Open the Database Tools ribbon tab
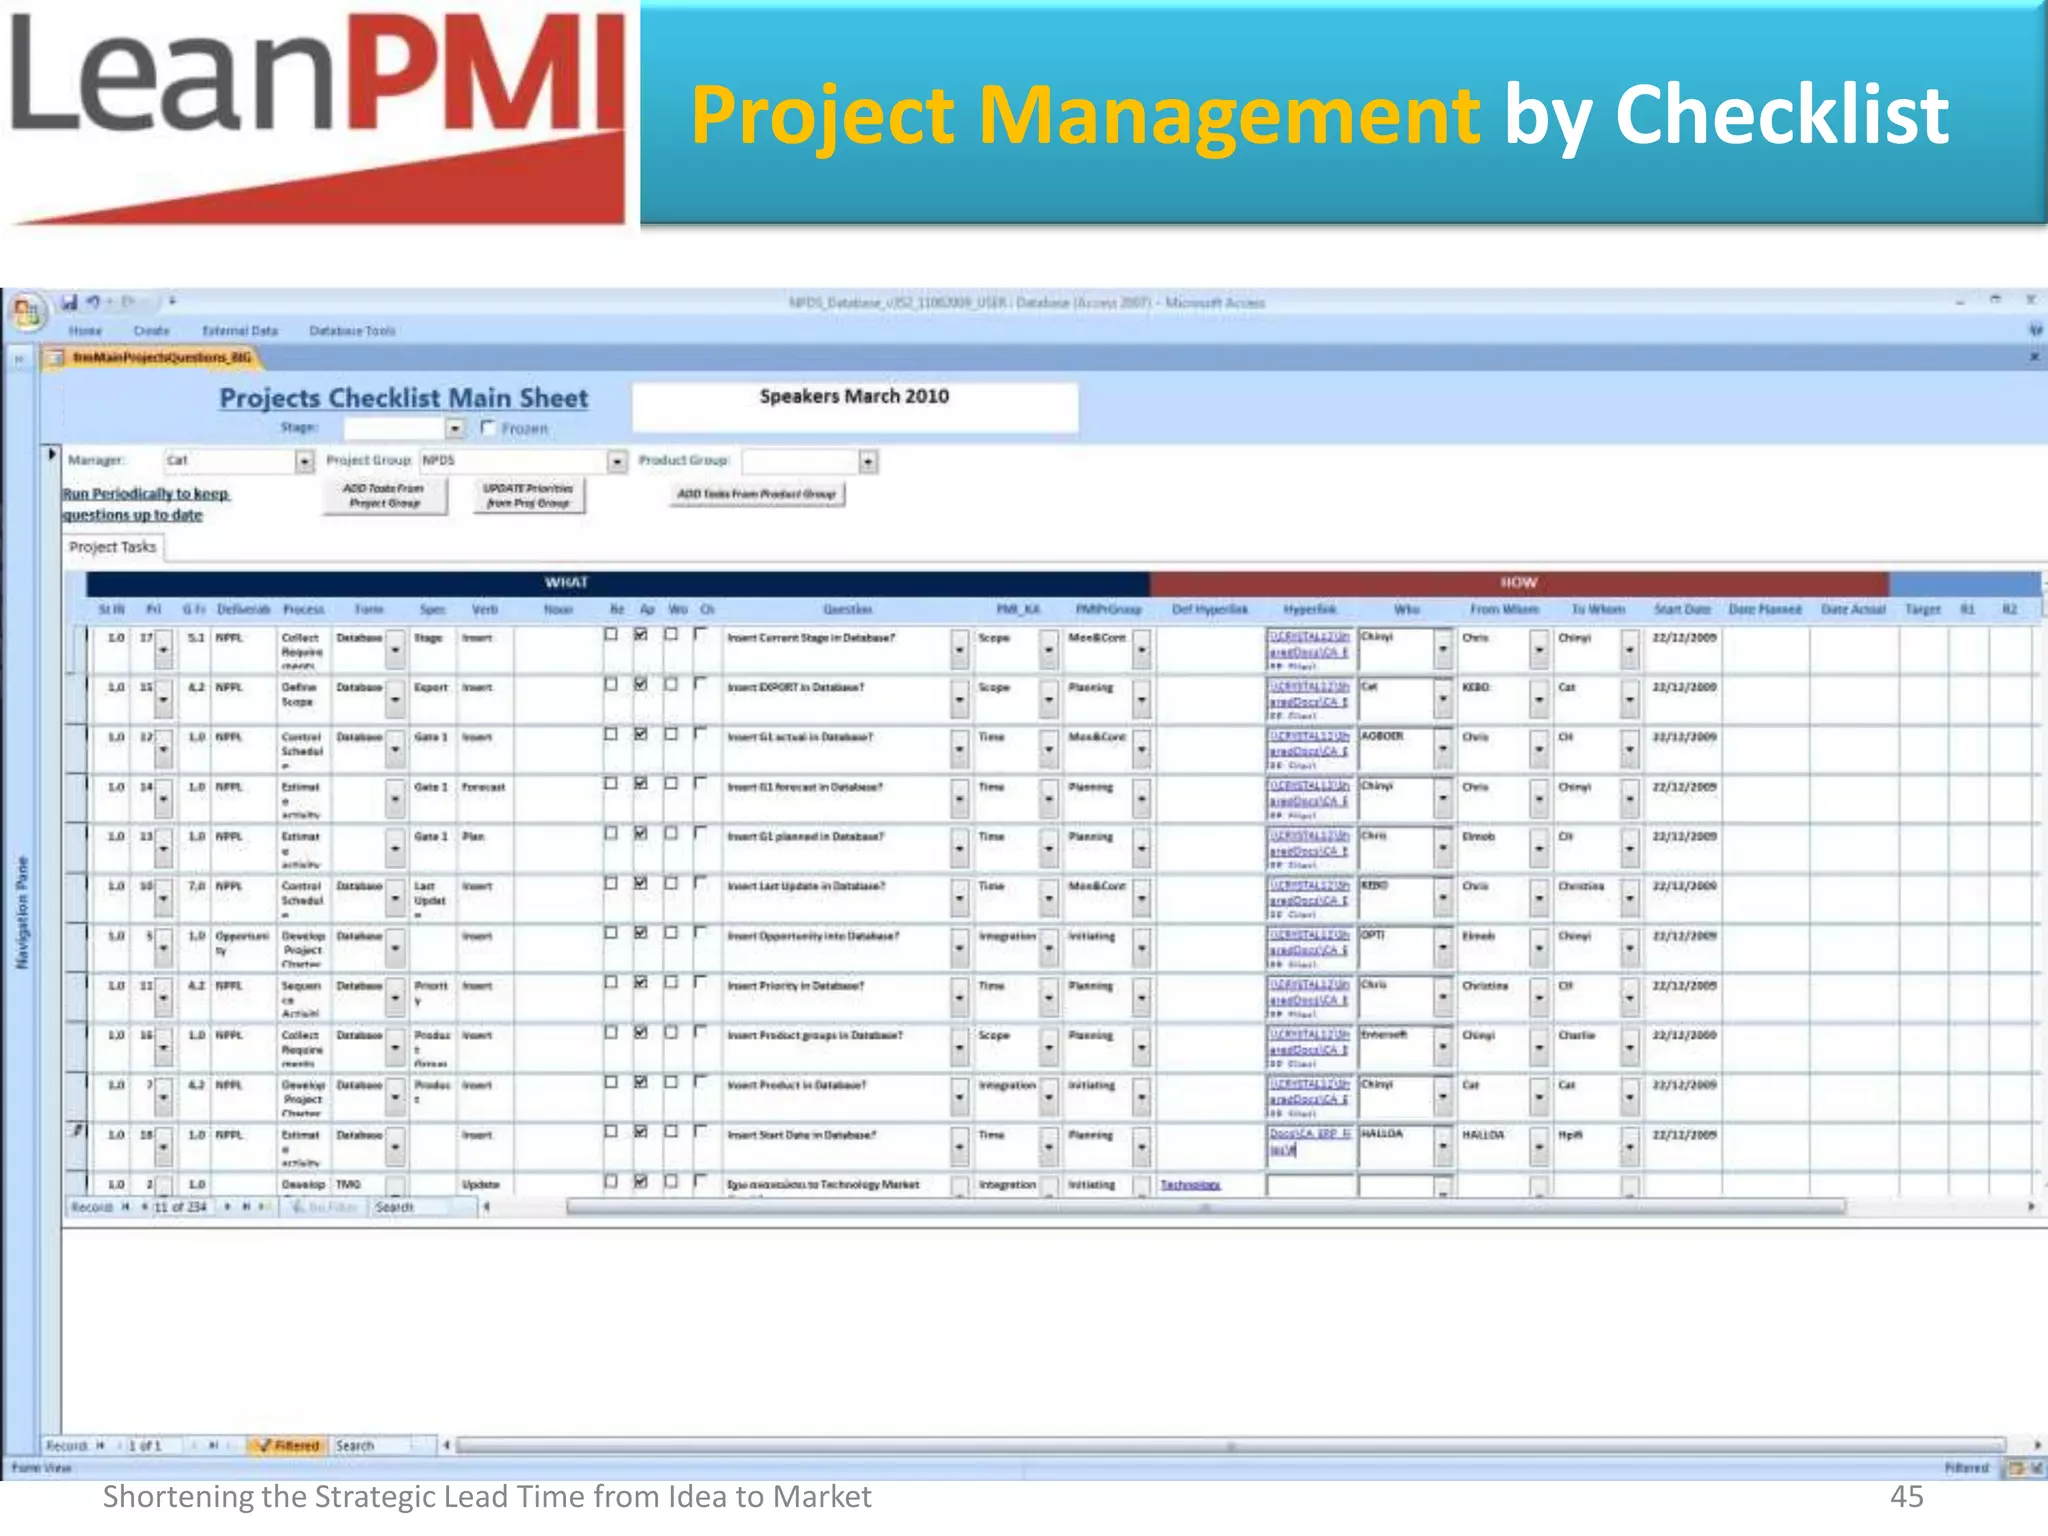Image resolution: width=2048 pixels, height=1536 pixels. click(x=352, y=331)
